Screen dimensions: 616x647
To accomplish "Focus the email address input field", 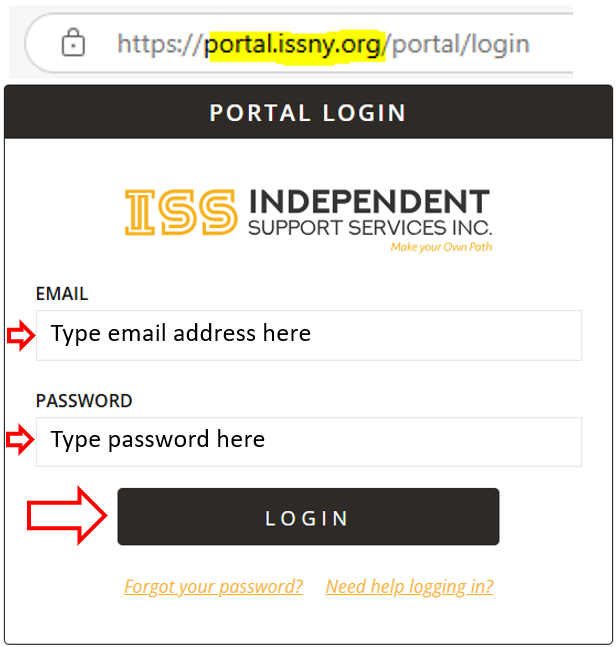I will tap(309, 335).
